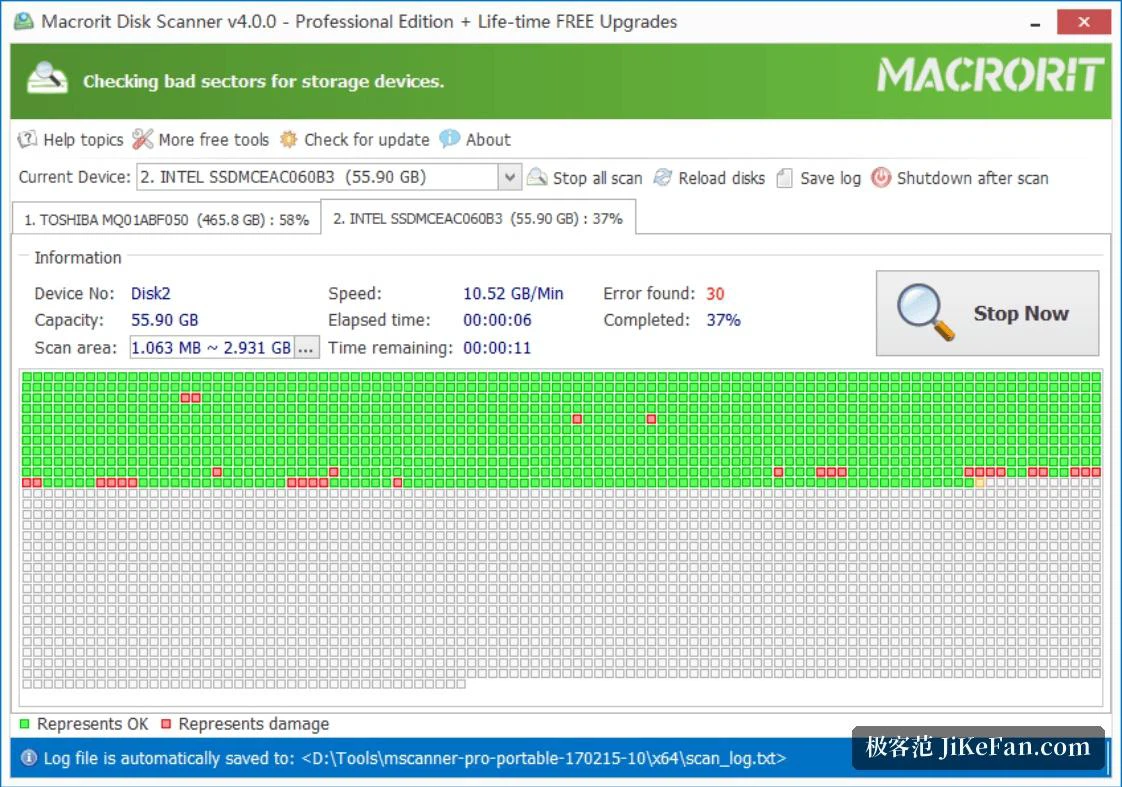Viewport: 1122px width, 787px height.
Task: Click the Save log document icon
Action: 784,177
